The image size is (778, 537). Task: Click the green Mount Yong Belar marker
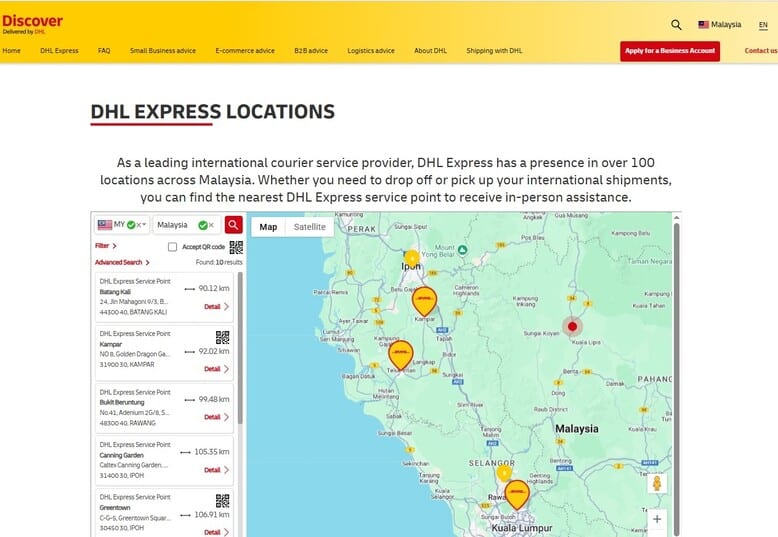(x=462, y=250)
